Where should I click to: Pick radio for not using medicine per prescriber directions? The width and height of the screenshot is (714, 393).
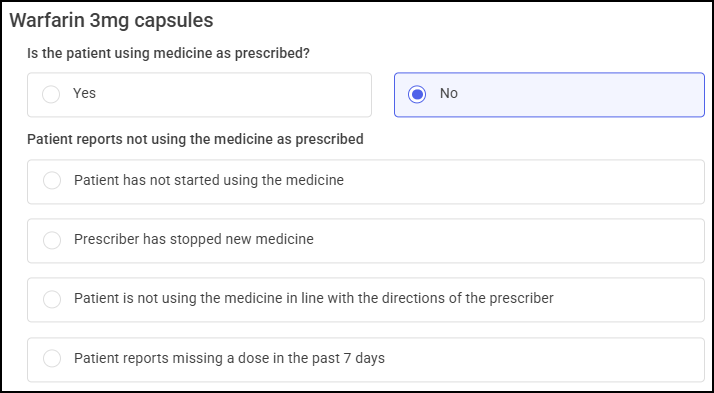52,299
